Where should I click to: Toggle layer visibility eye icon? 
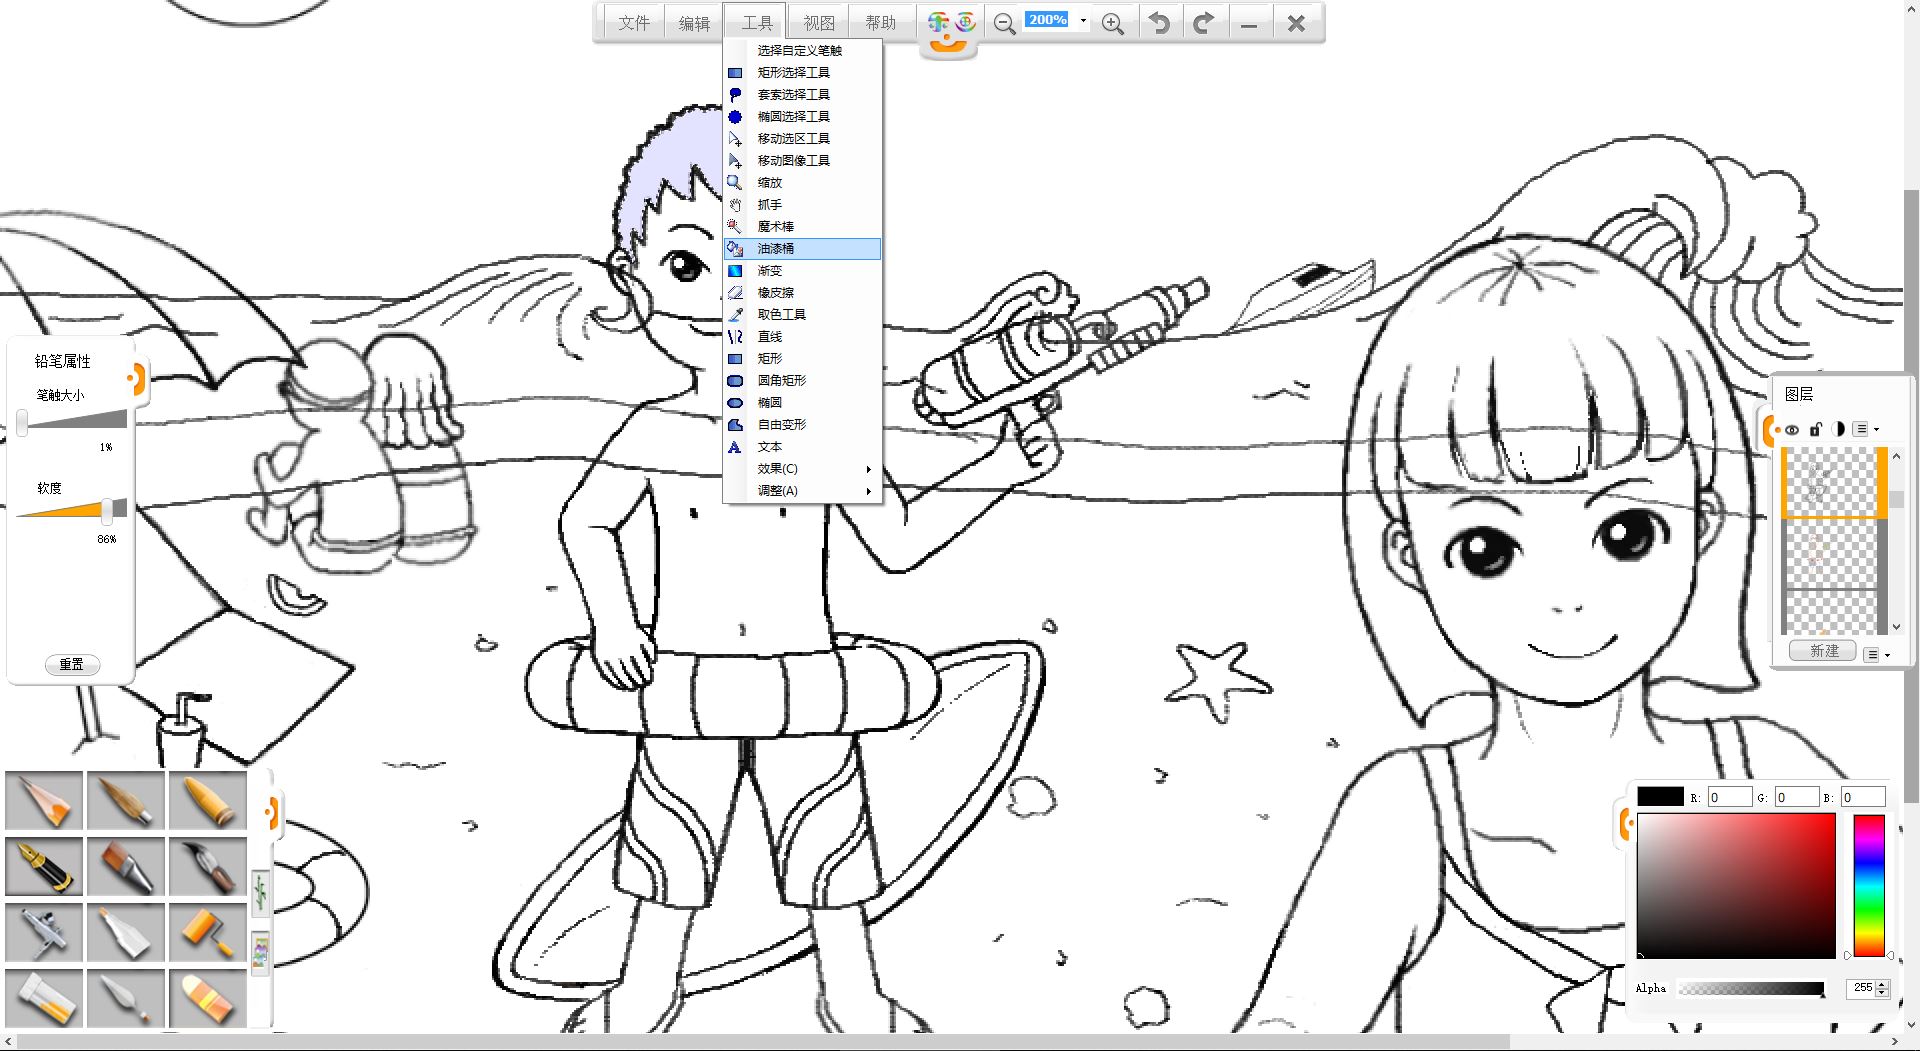click(1792, 430)
